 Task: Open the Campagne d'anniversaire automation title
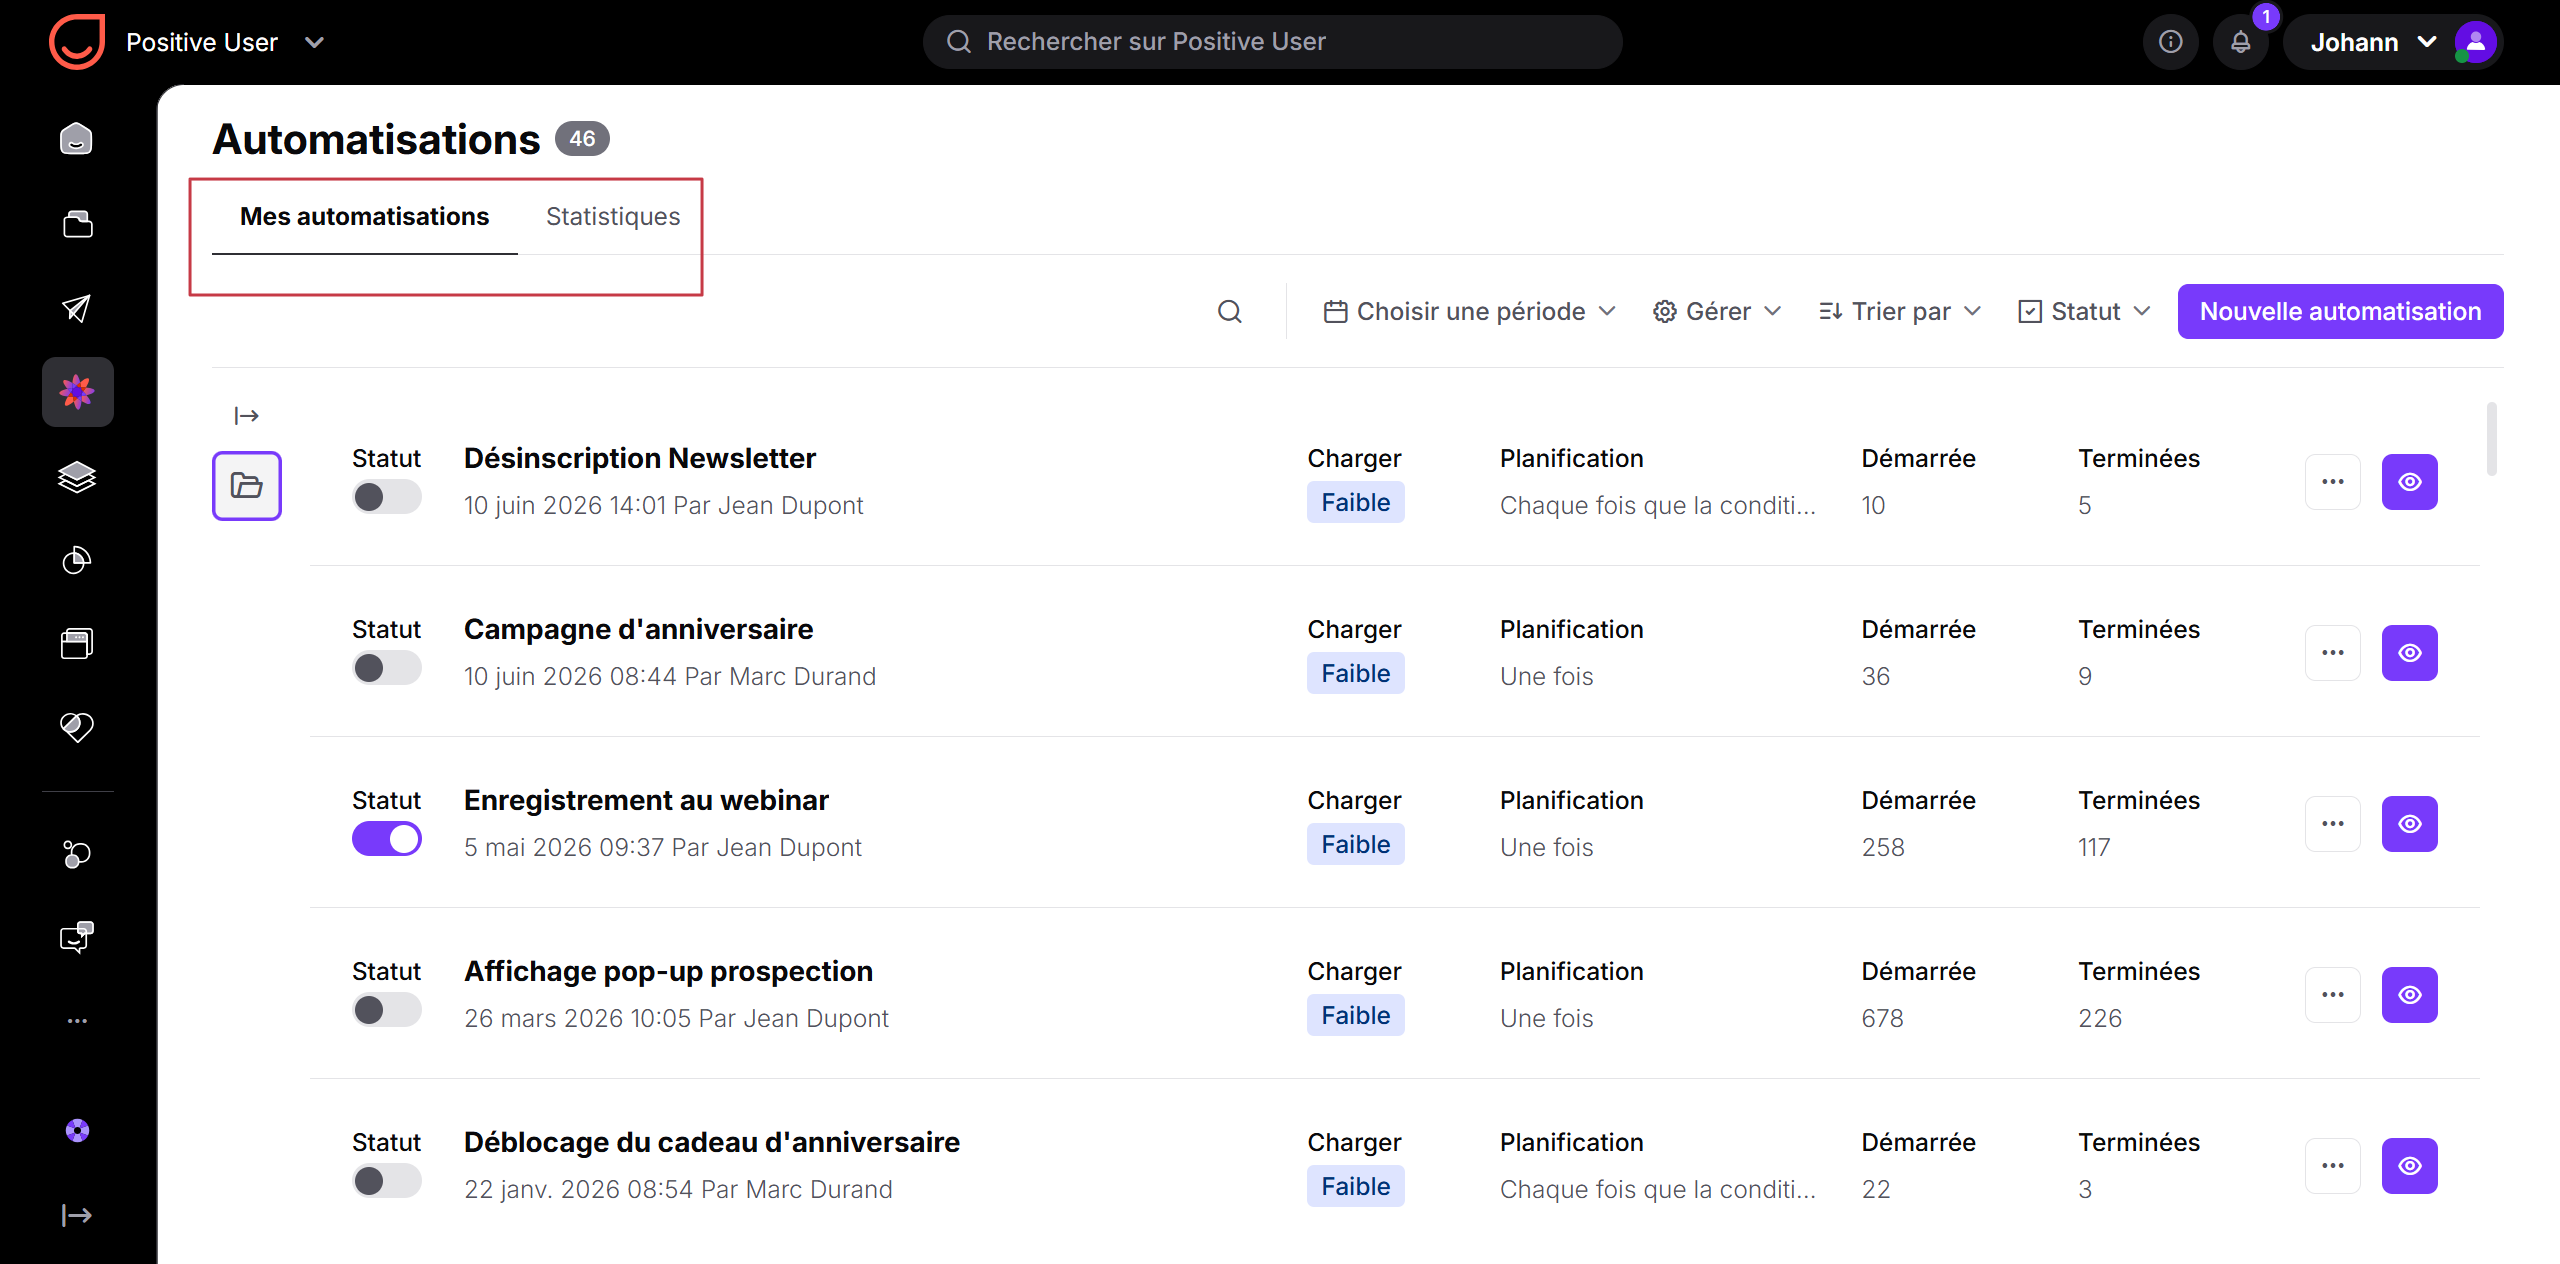(639, 630)
